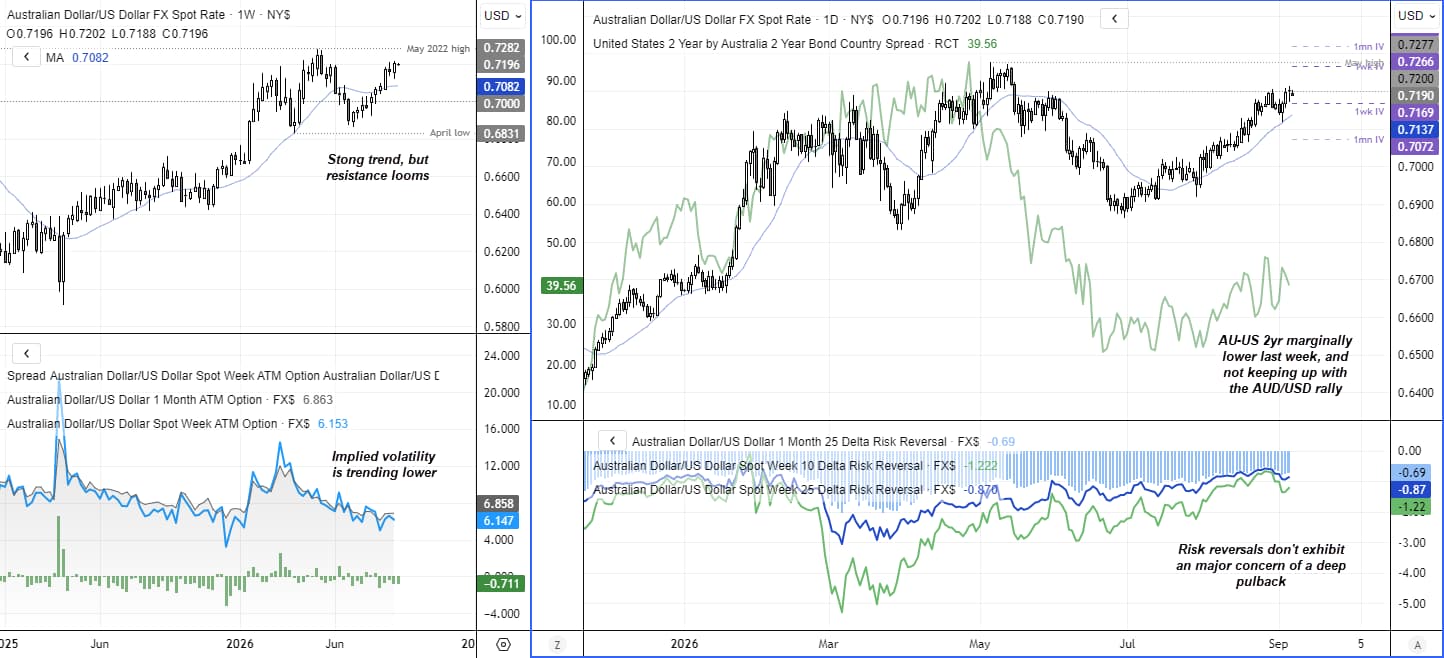Click the '1wk IV' label below 0.7190

(x=1369, y=111)
